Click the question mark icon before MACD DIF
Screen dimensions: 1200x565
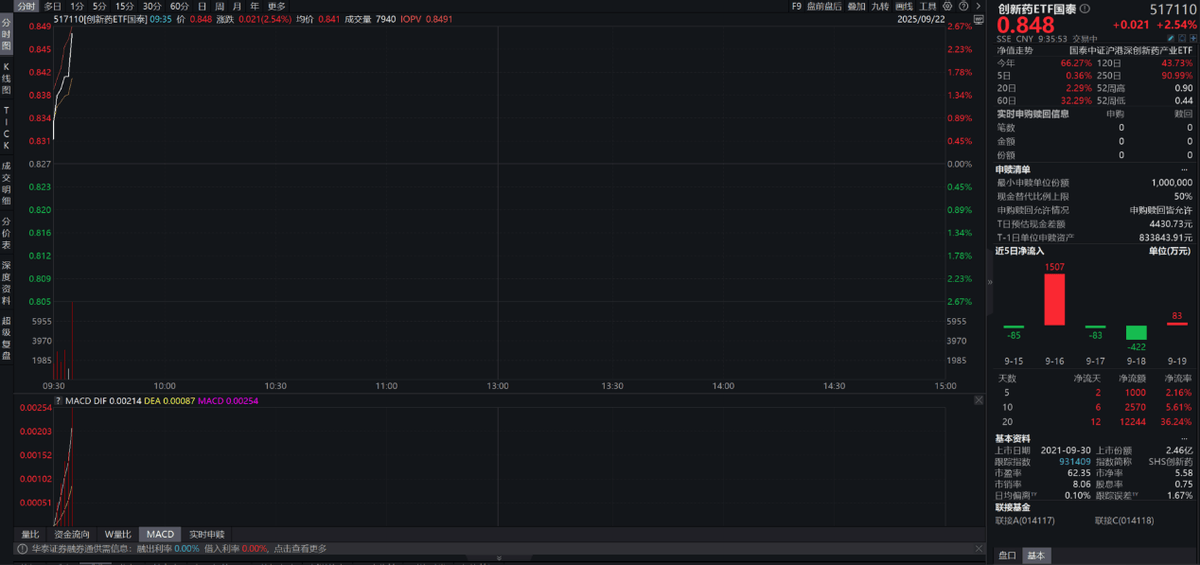click(58, 401)
